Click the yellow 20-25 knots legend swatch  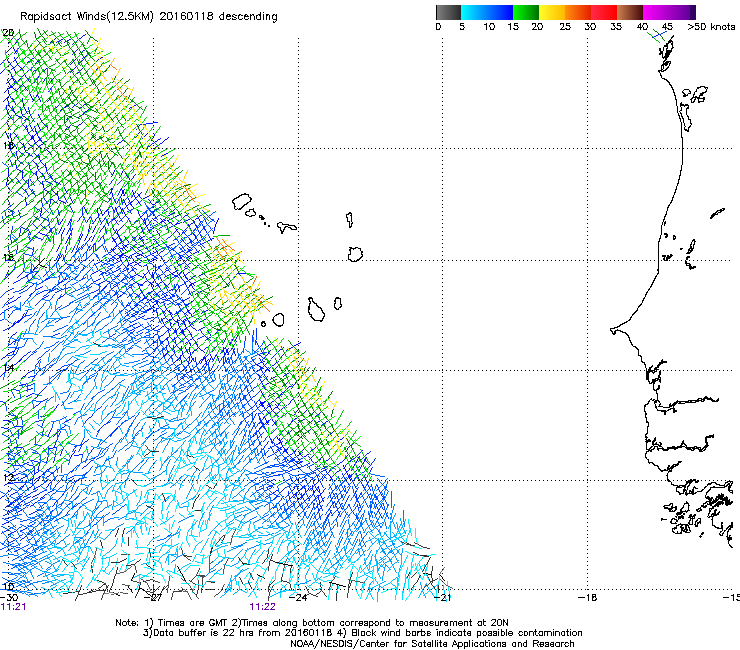552,12
